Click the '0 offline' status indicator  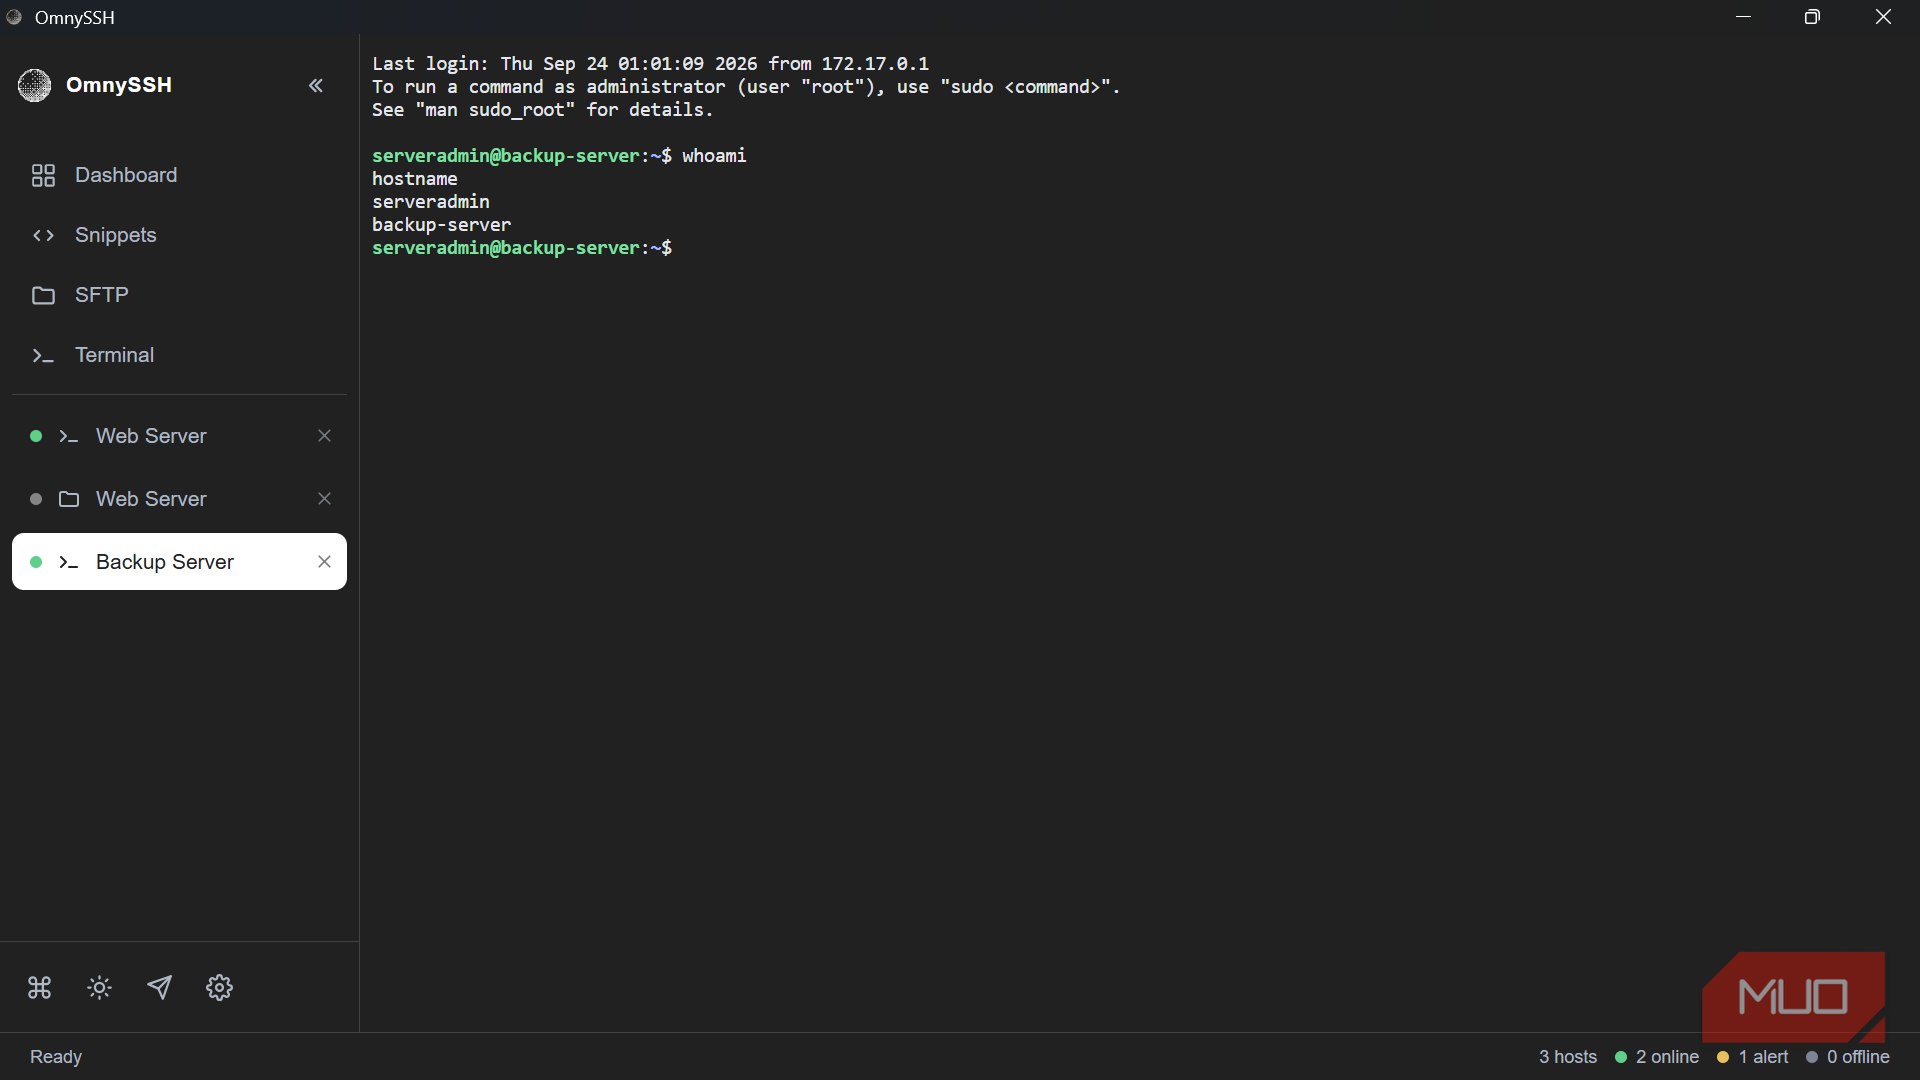[1848, 1057]
